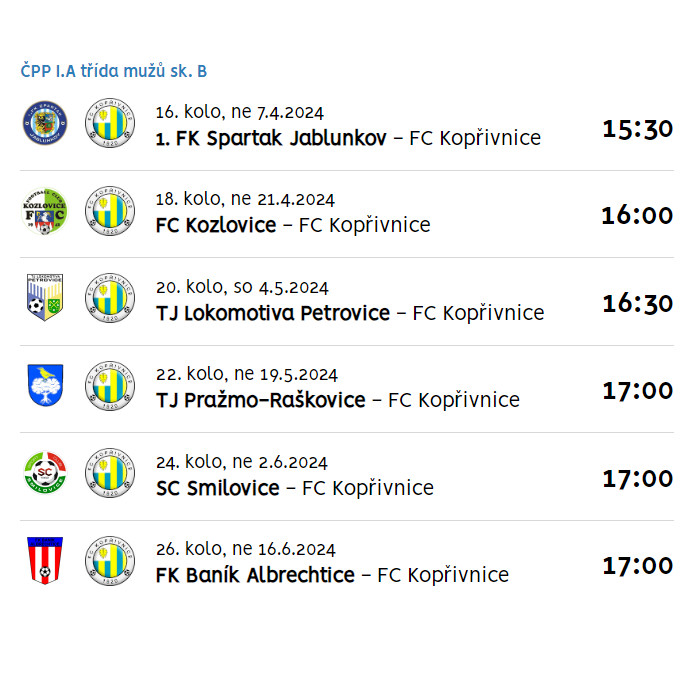Click the 17:00 time for 26. kolo
700x700 pixels.
pyautogui.click(x=638, y=566)
